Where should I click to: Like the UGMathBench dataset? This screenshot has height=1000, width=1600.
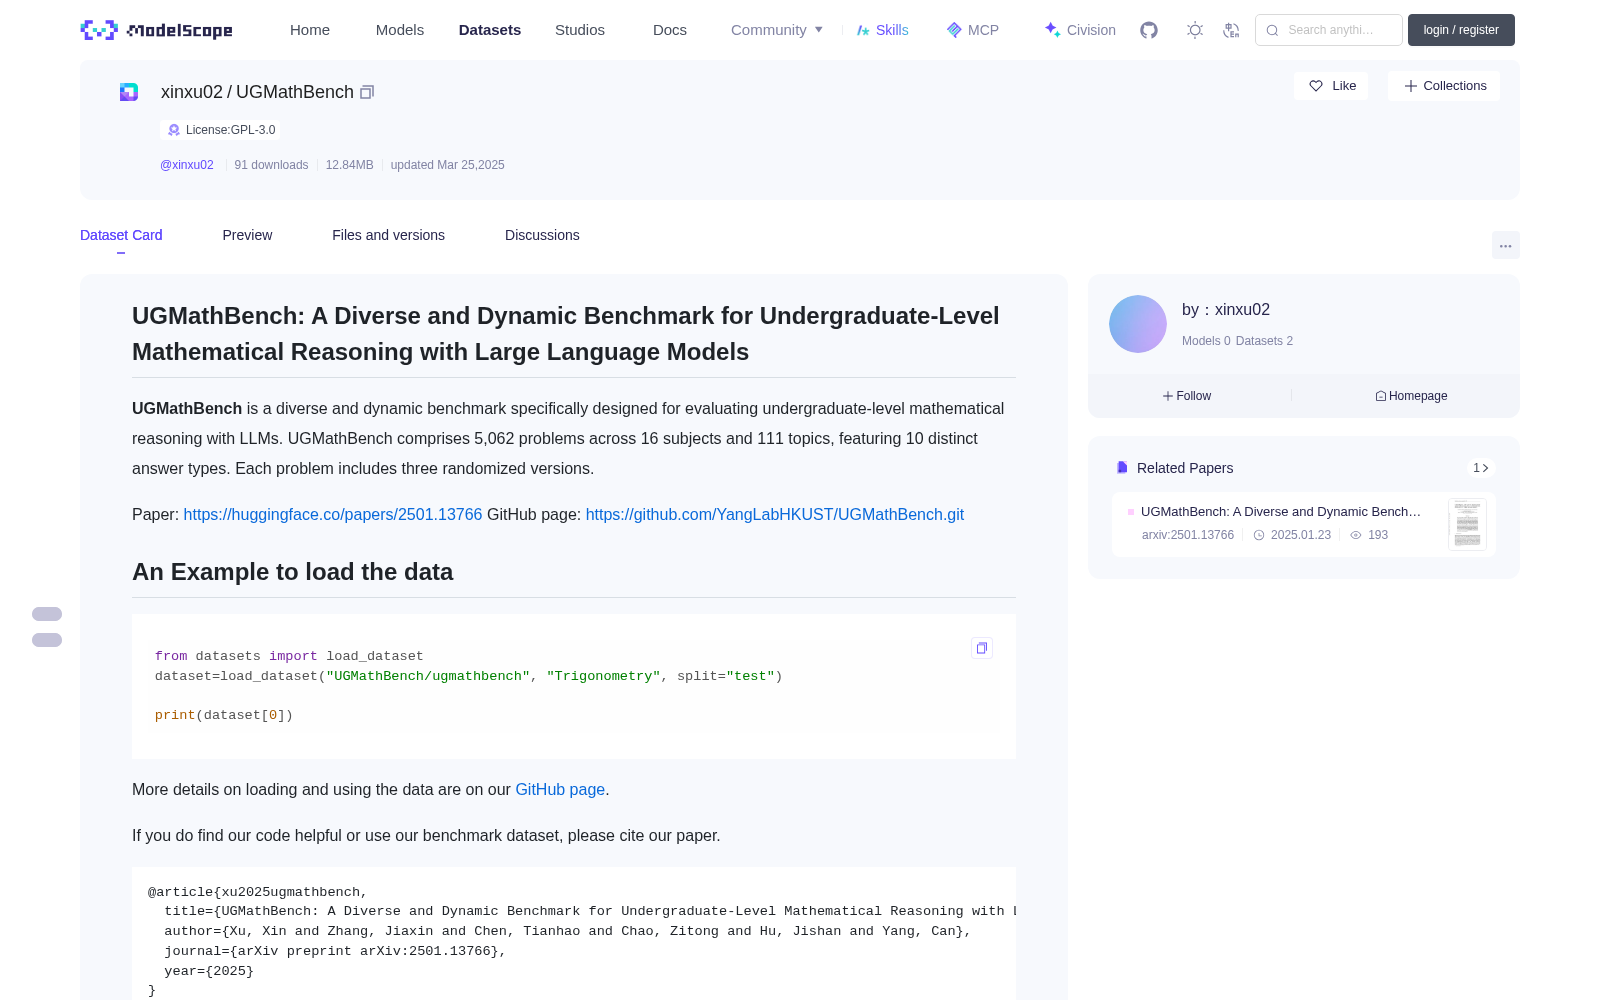(x=1332, y=86)
